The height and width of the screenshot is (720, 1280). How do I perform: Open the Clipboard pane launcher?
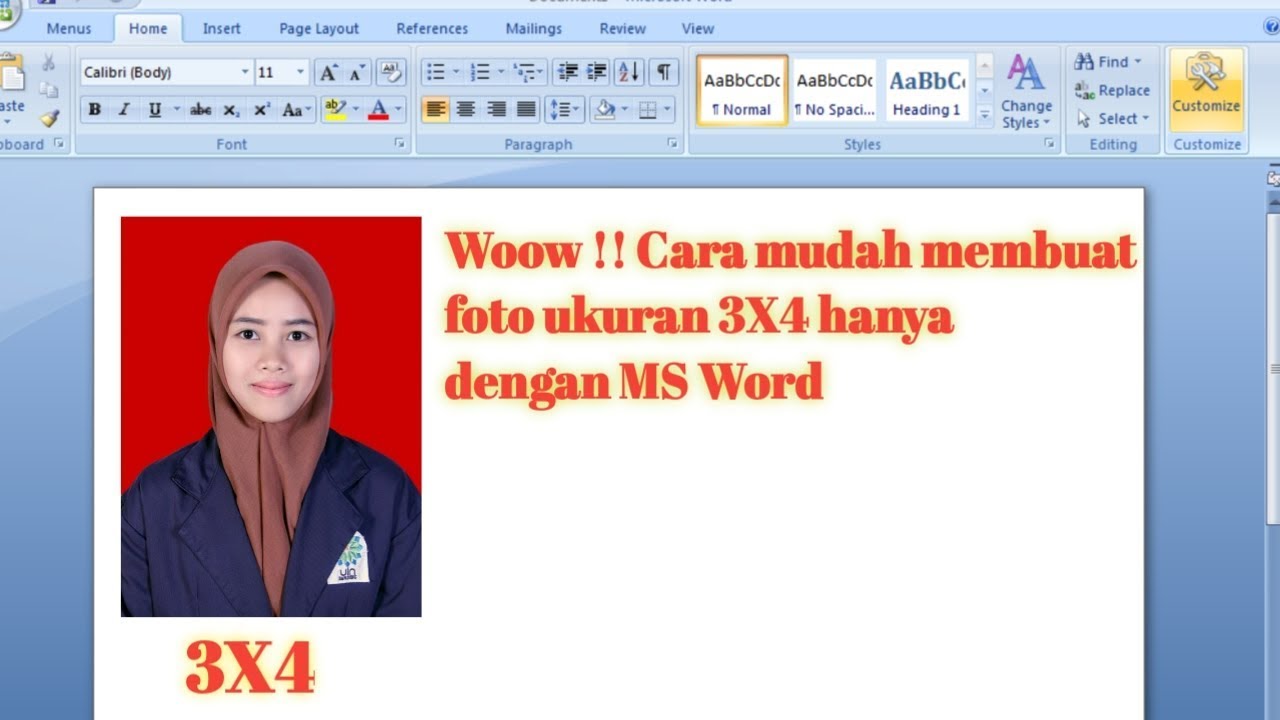pyautogui.click(x=59, y=144)
